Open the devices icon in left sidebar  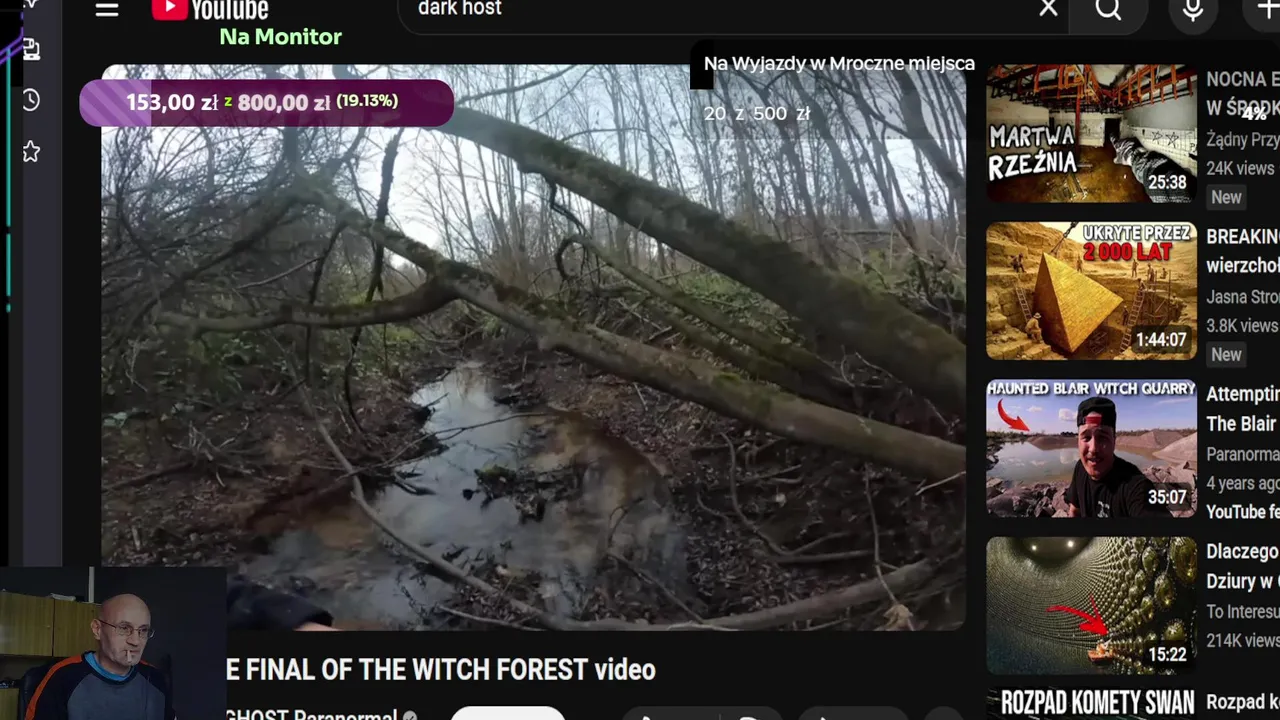tap(31, 49)
